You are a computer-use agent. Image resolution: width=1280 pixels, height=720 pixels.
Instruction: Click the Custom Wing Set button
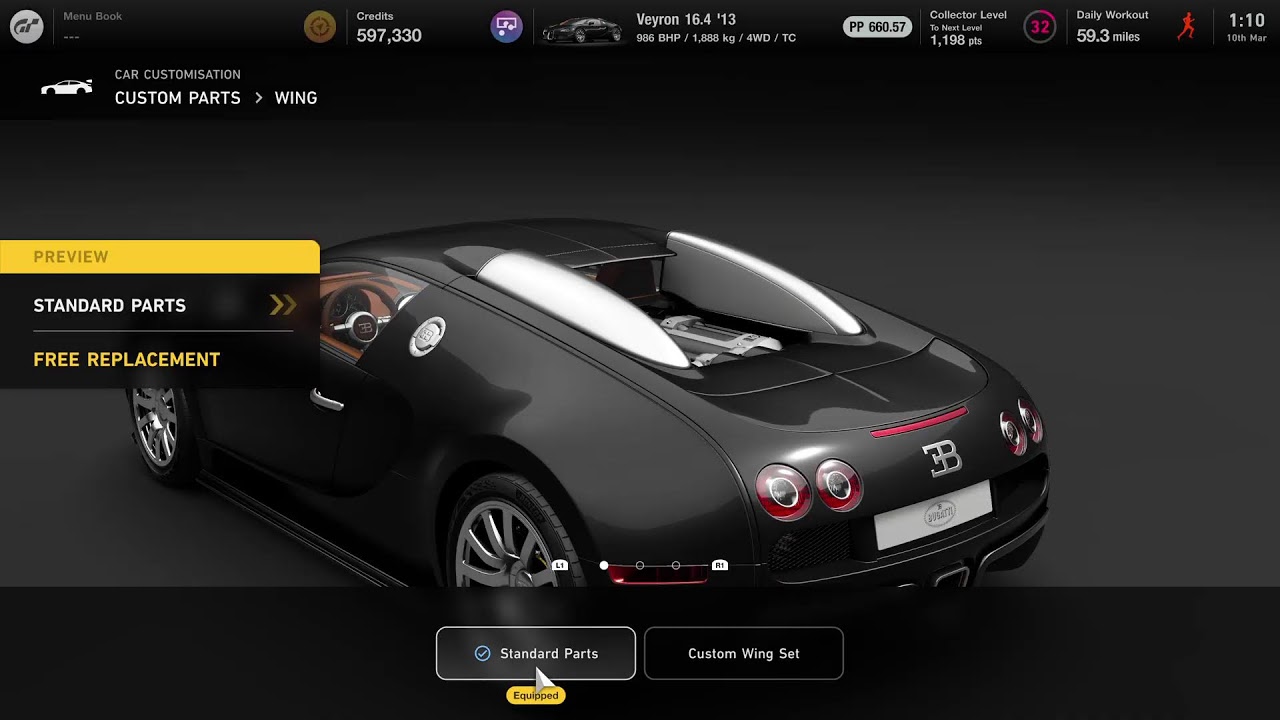click(743, 653)
